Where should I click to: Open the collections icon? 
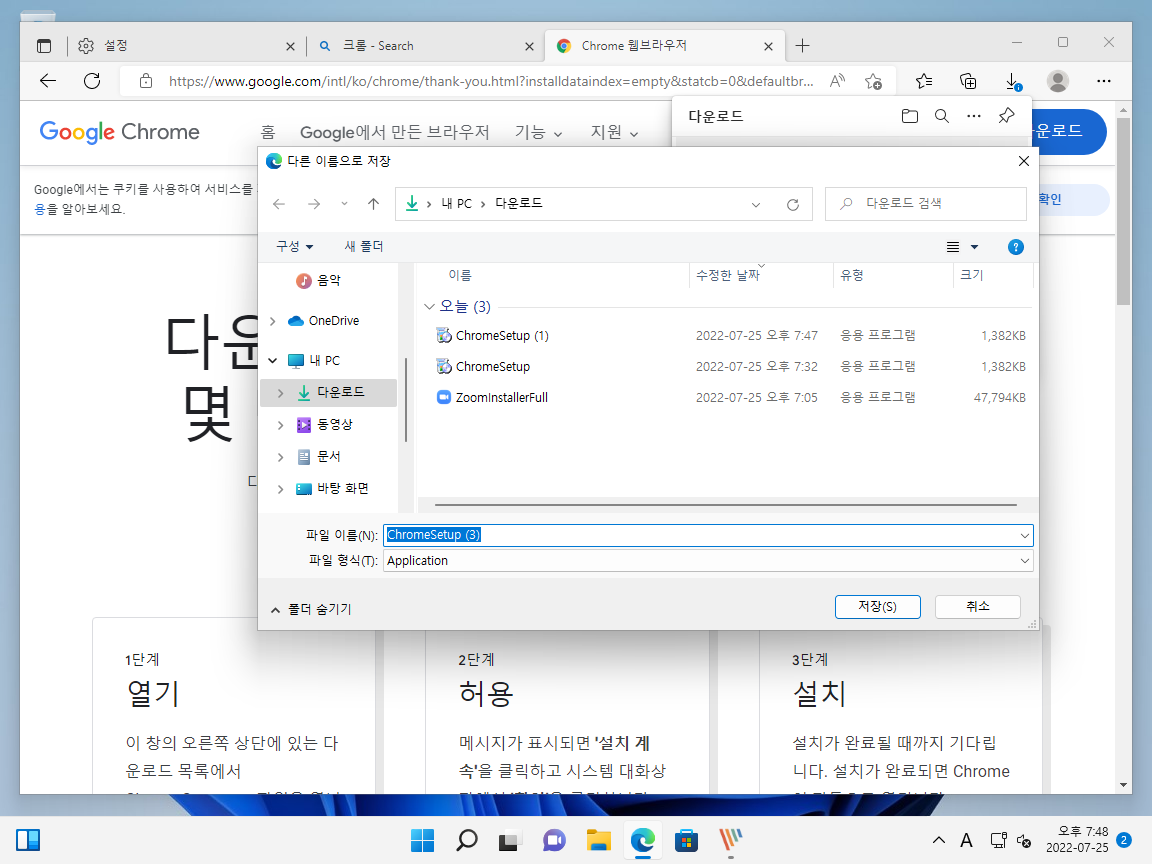968,81
